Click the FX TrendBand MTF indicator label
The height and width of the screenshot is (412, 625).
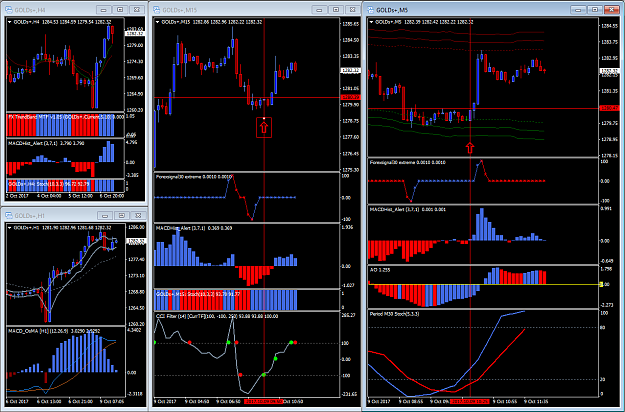pyautogui.click(x=66, y=117)
